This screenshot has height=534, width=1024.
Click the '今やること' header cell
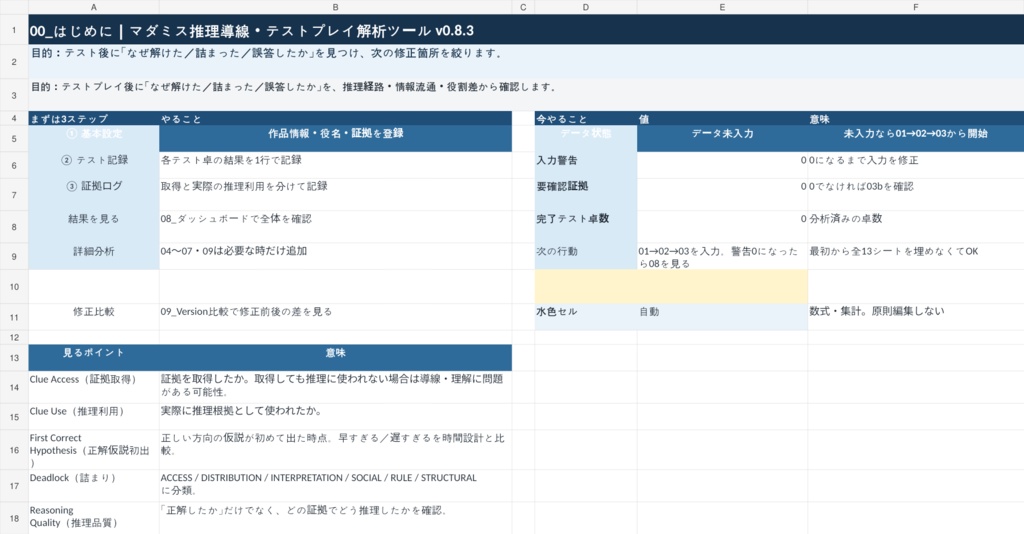point(586,118)
